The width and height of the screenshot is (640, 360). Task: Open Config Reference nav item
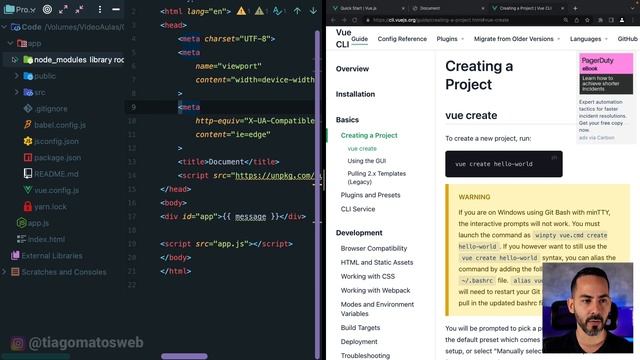click(x=402, y=39)
